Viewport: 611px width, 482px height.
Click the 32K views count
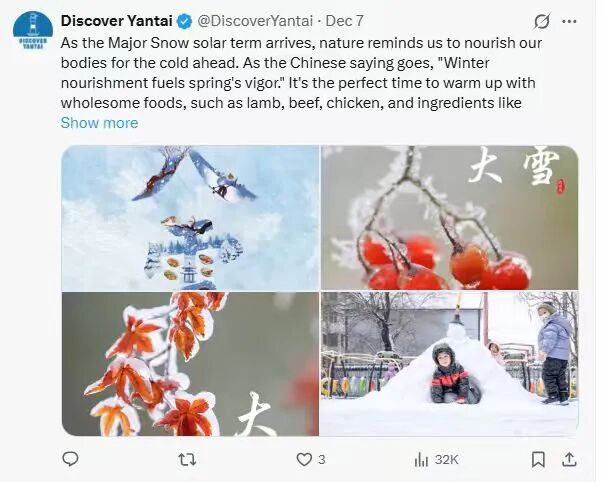point(446,459)
